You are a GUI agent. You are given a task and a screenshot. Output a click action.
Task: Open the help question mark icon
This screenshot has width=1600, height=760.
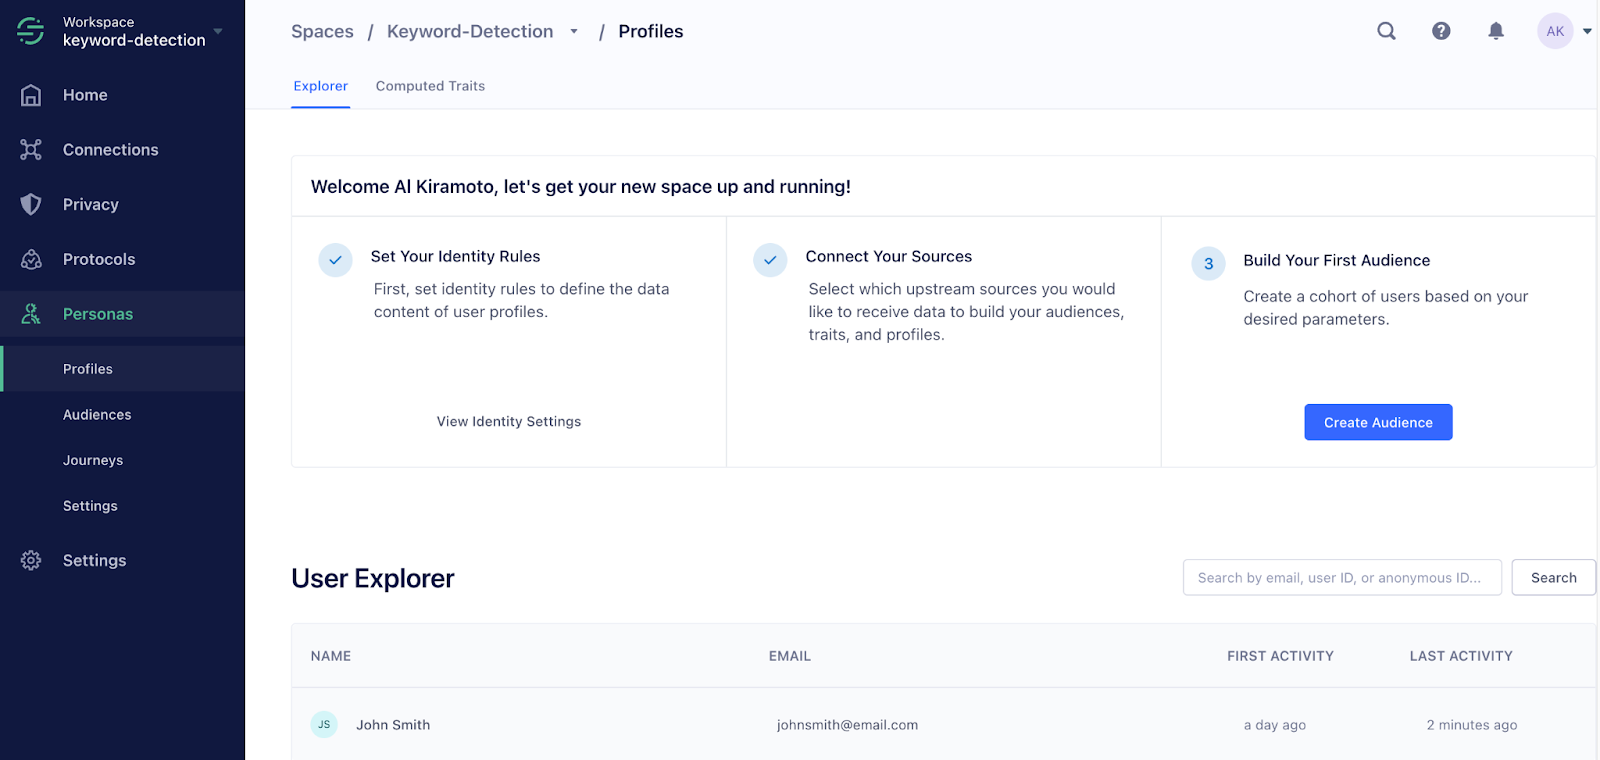pos(1441,31)
